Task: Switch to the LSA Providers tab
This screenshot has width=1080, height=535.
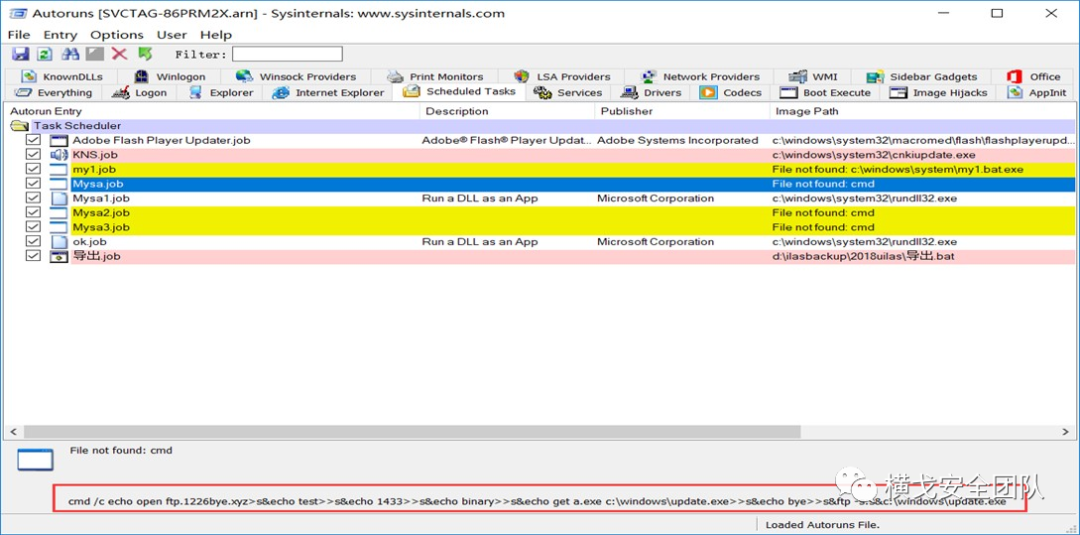Action: coord(562,76)
